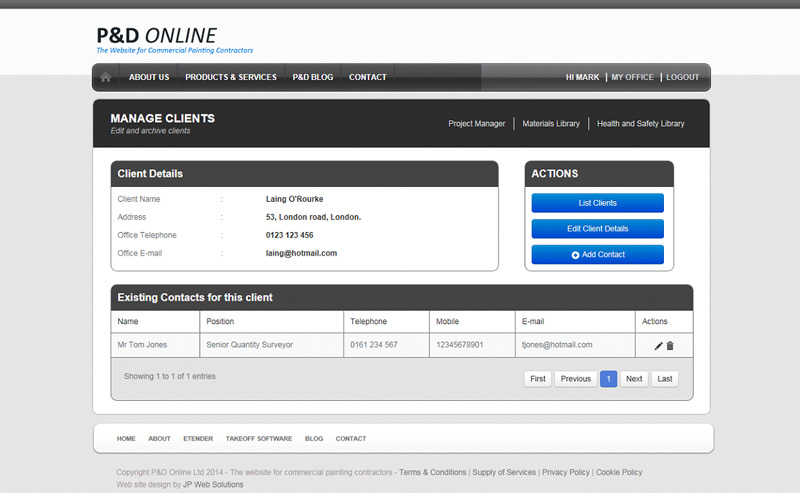
Task: Click client name Laing O'Rourke
Action: click(294, 199)
